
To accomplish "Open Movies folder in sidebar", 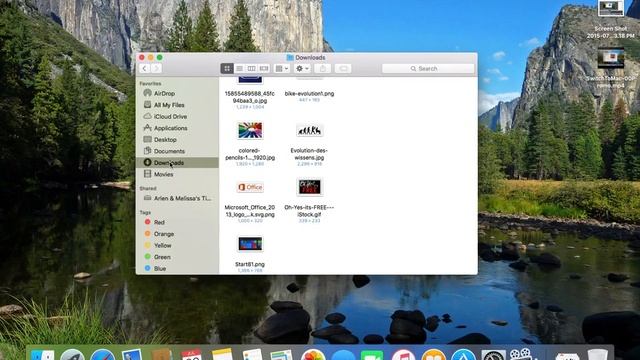I will [178, 174].
